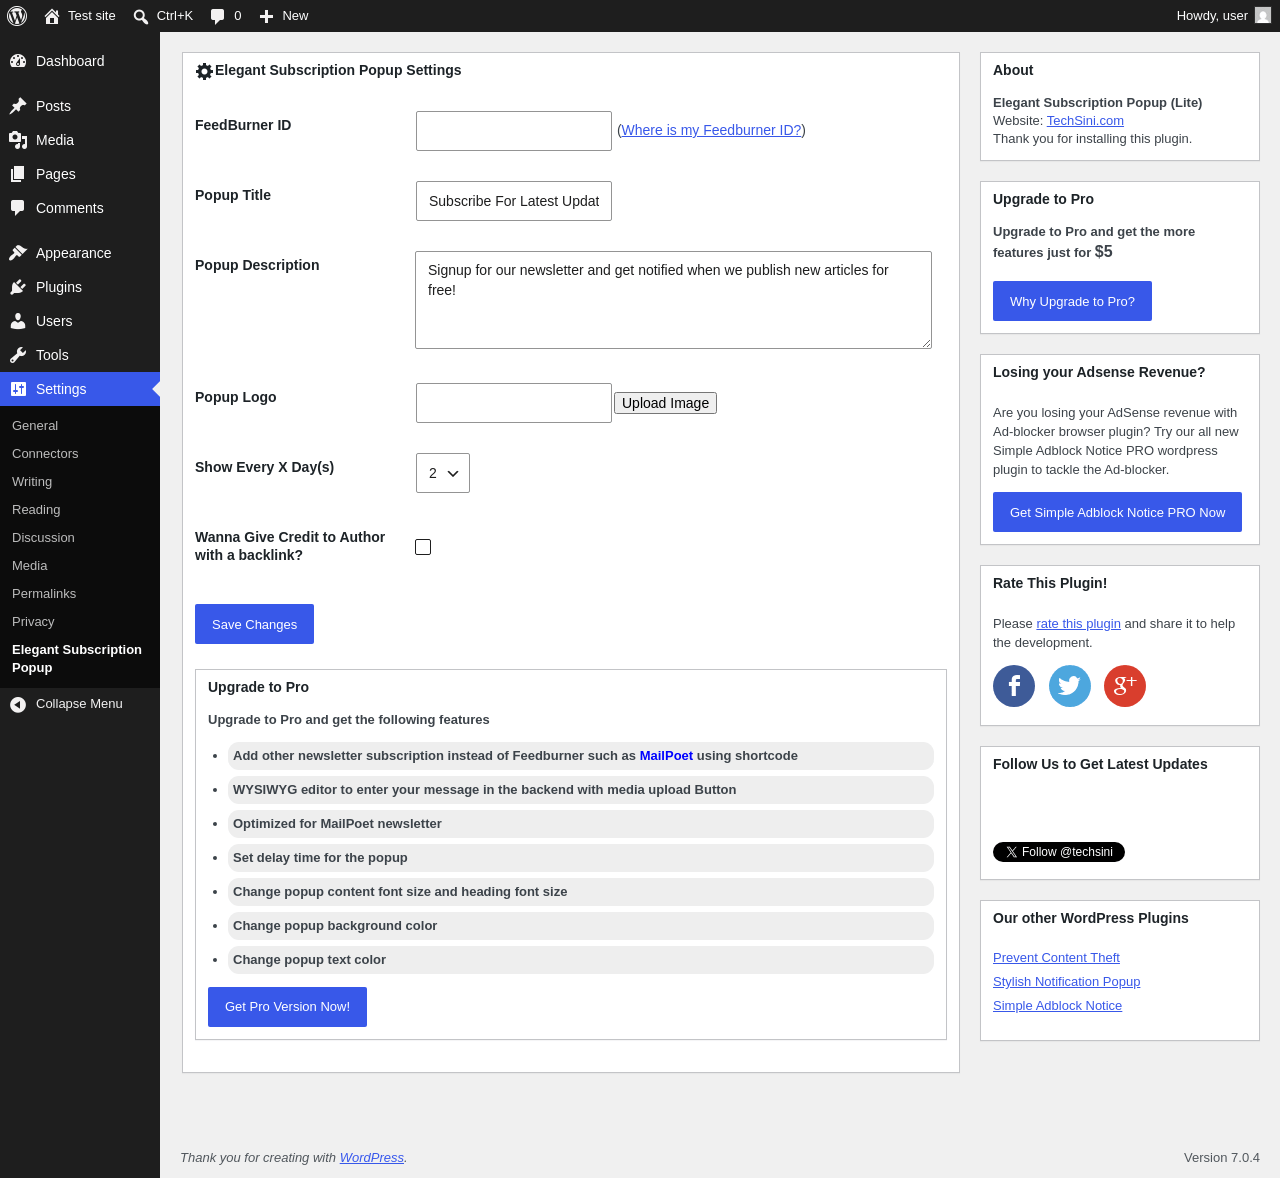Click the New plus icon
1280x1178 pixels.
(266, 16)
